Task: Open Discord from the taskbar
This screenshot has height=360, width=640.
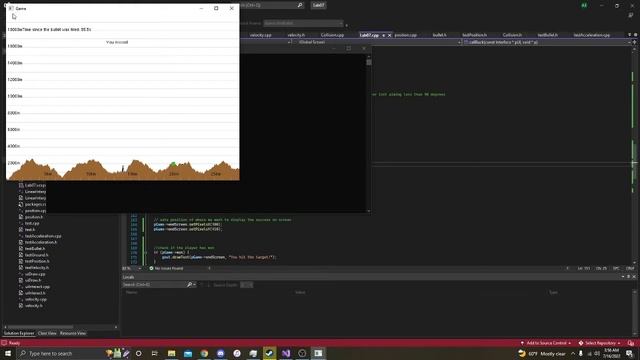Action: (x=220, y=353)
